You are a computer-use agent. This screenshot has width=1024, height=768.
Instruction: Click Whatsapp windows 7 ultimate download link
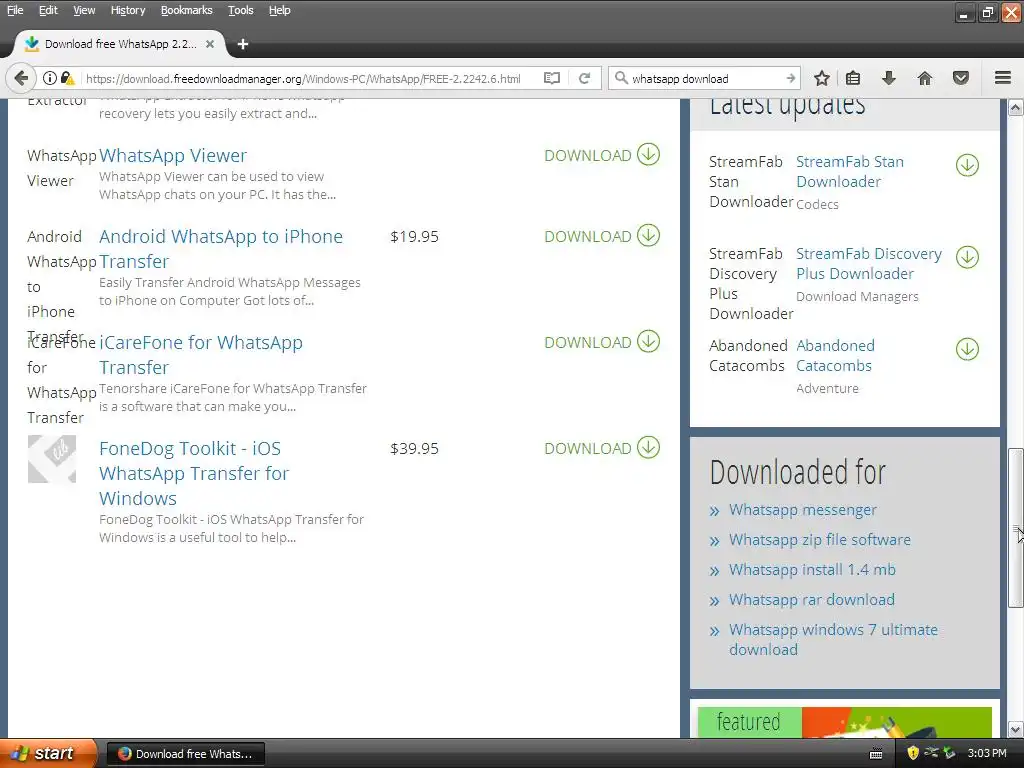point(833,639)
